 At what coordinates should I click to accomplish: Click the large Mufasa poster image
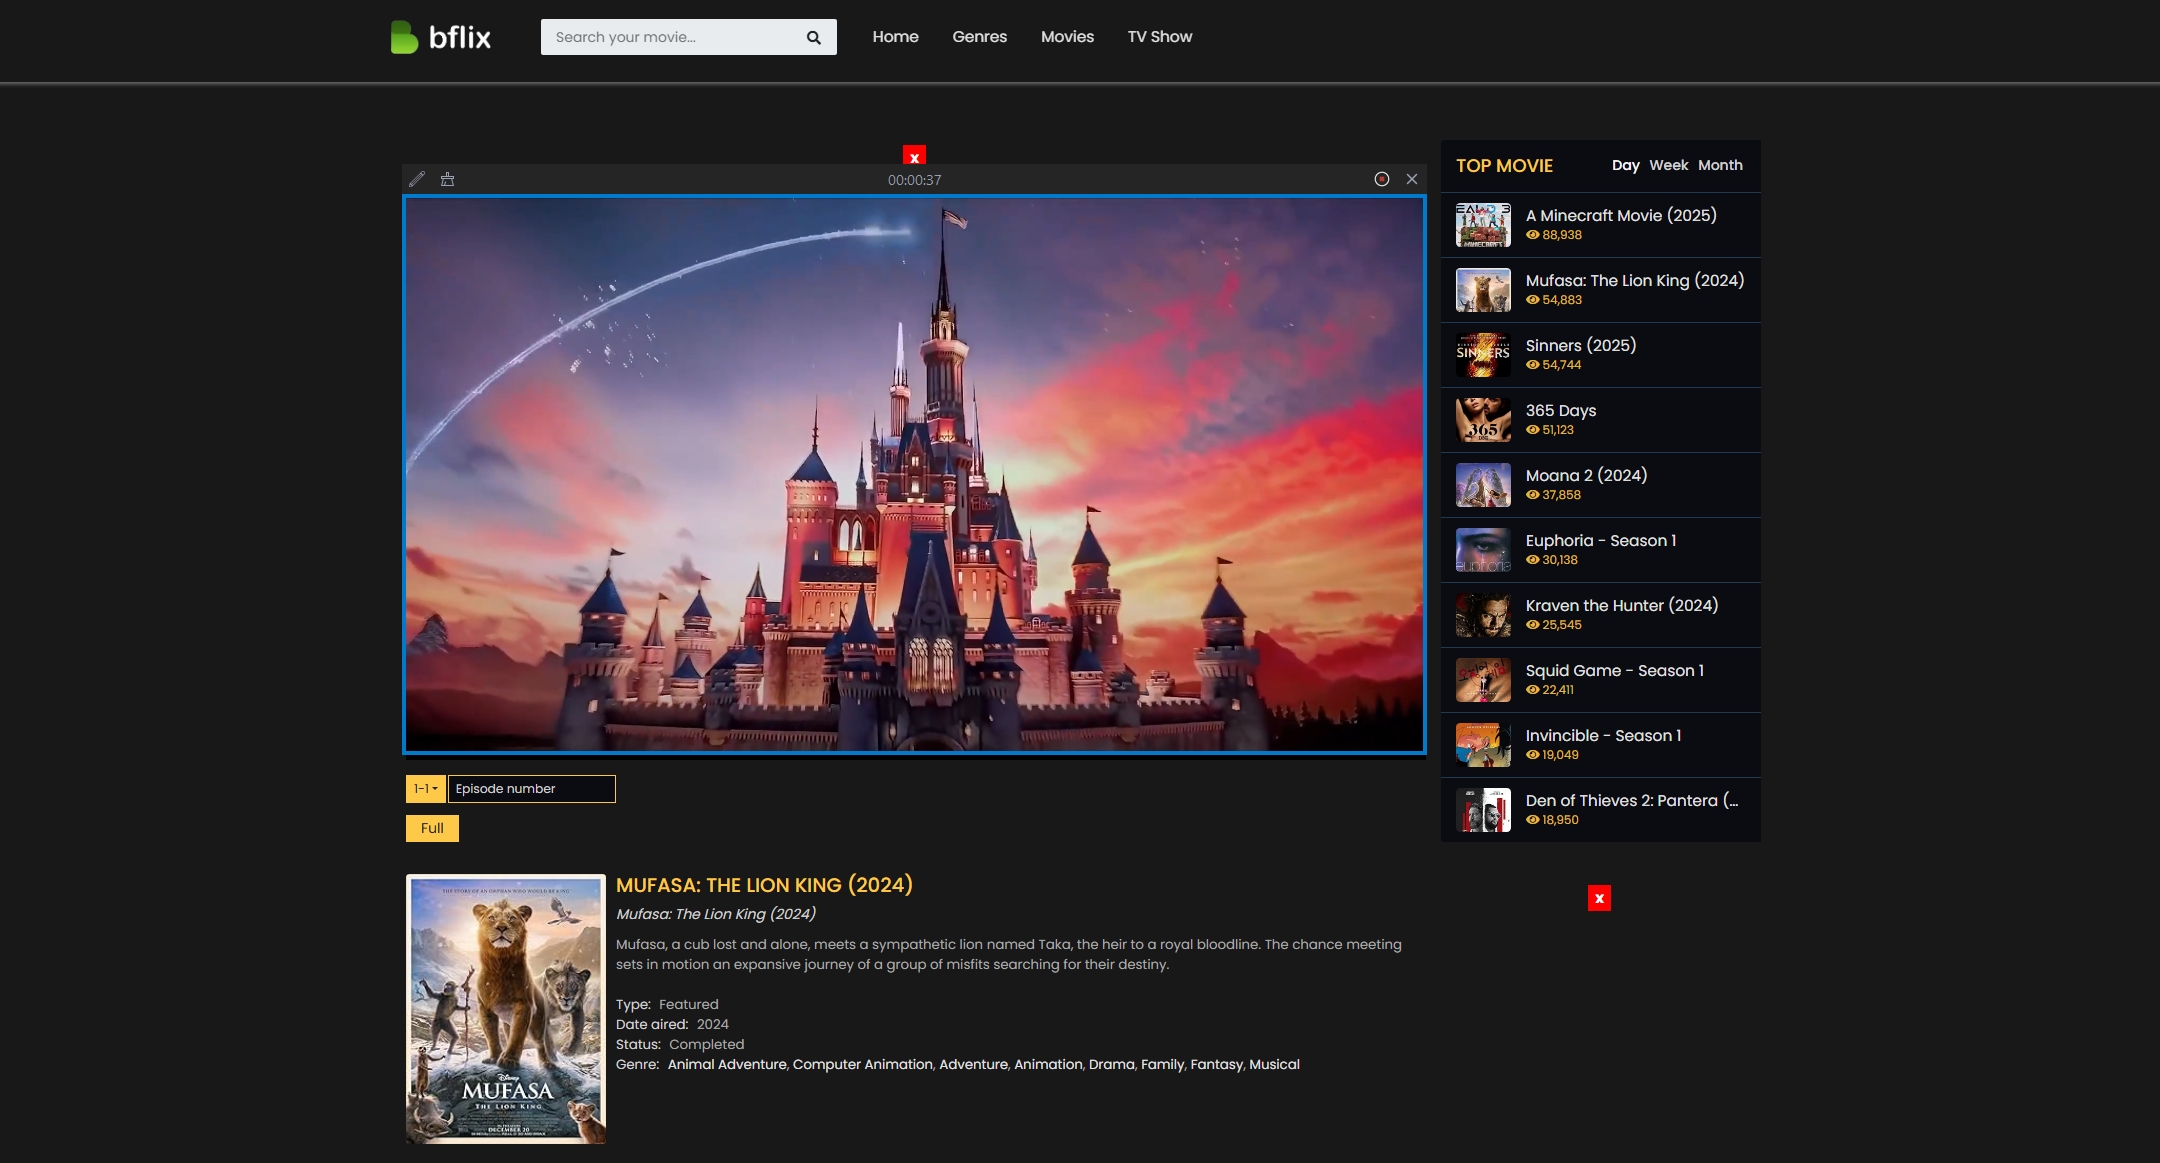tap(506, 1009)
